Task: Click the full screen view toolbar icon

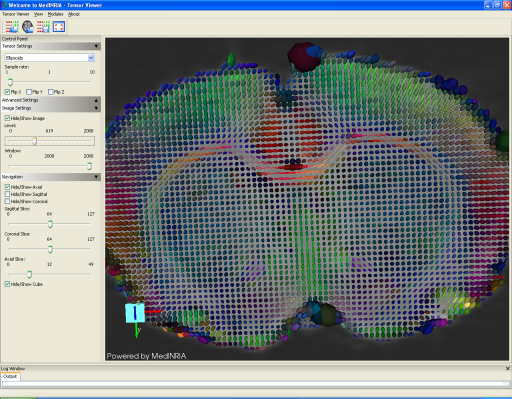Action: pos(59,27)
